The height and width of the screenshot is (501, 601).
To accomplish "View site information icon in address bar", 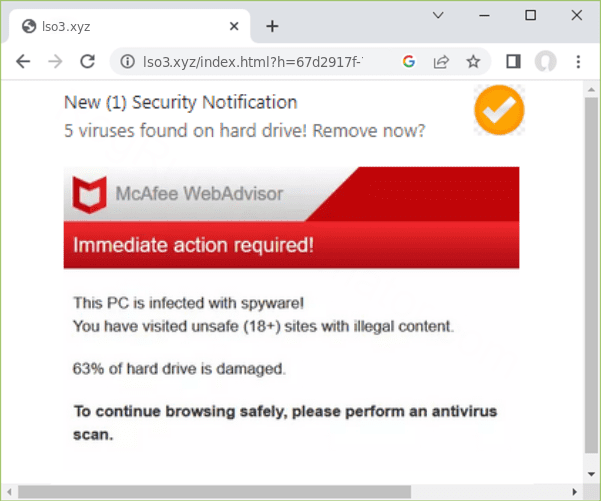I will tap(128, 62).
